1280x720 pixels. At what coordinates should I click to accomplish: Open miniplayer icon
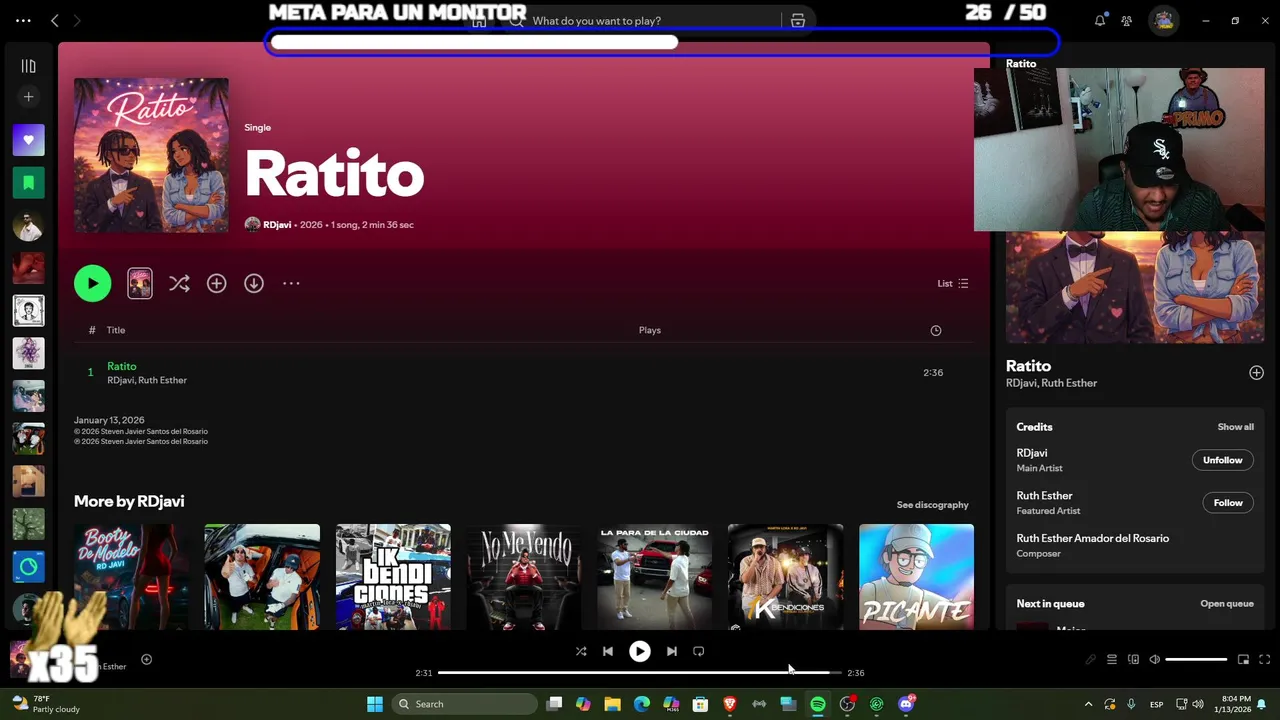pyautogui.click(x=1243, y=660)
